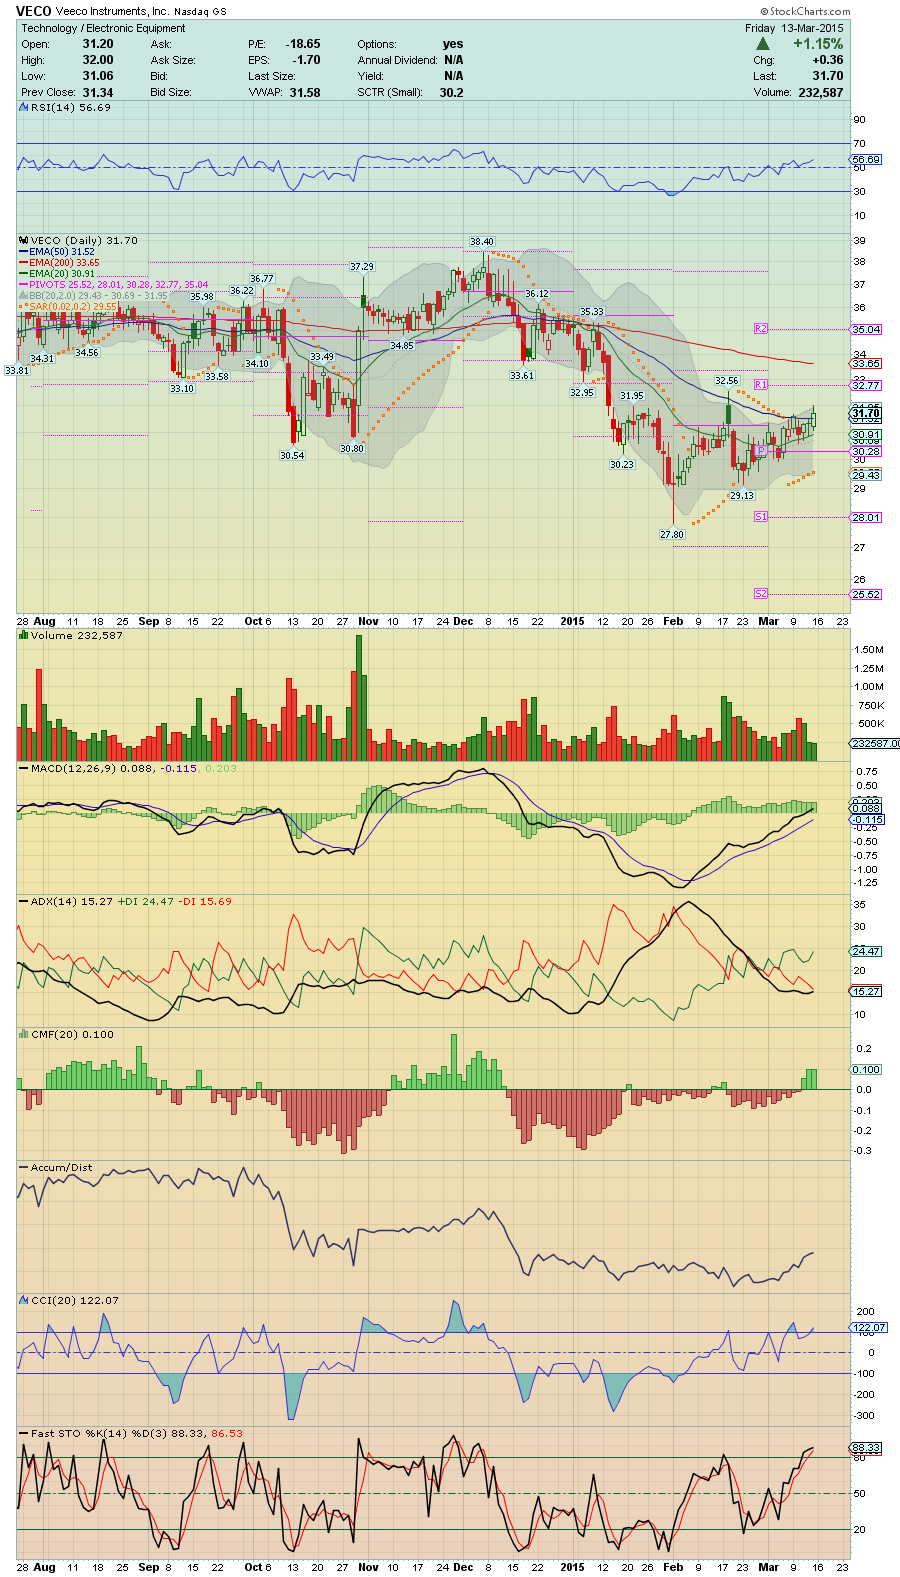The height and width of the screenshot is (1577, 900).
Task: Click the +1.15% percent change value
Action: (818, 44)
